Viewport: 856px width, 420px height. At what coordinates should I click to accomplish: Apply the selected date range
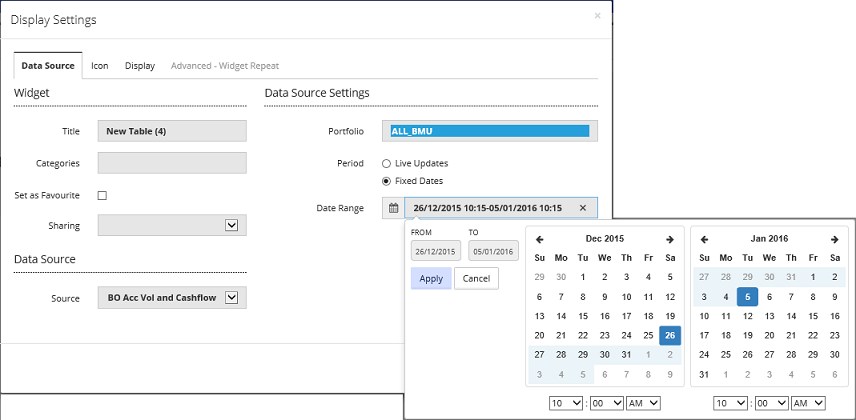coord(431,279)
